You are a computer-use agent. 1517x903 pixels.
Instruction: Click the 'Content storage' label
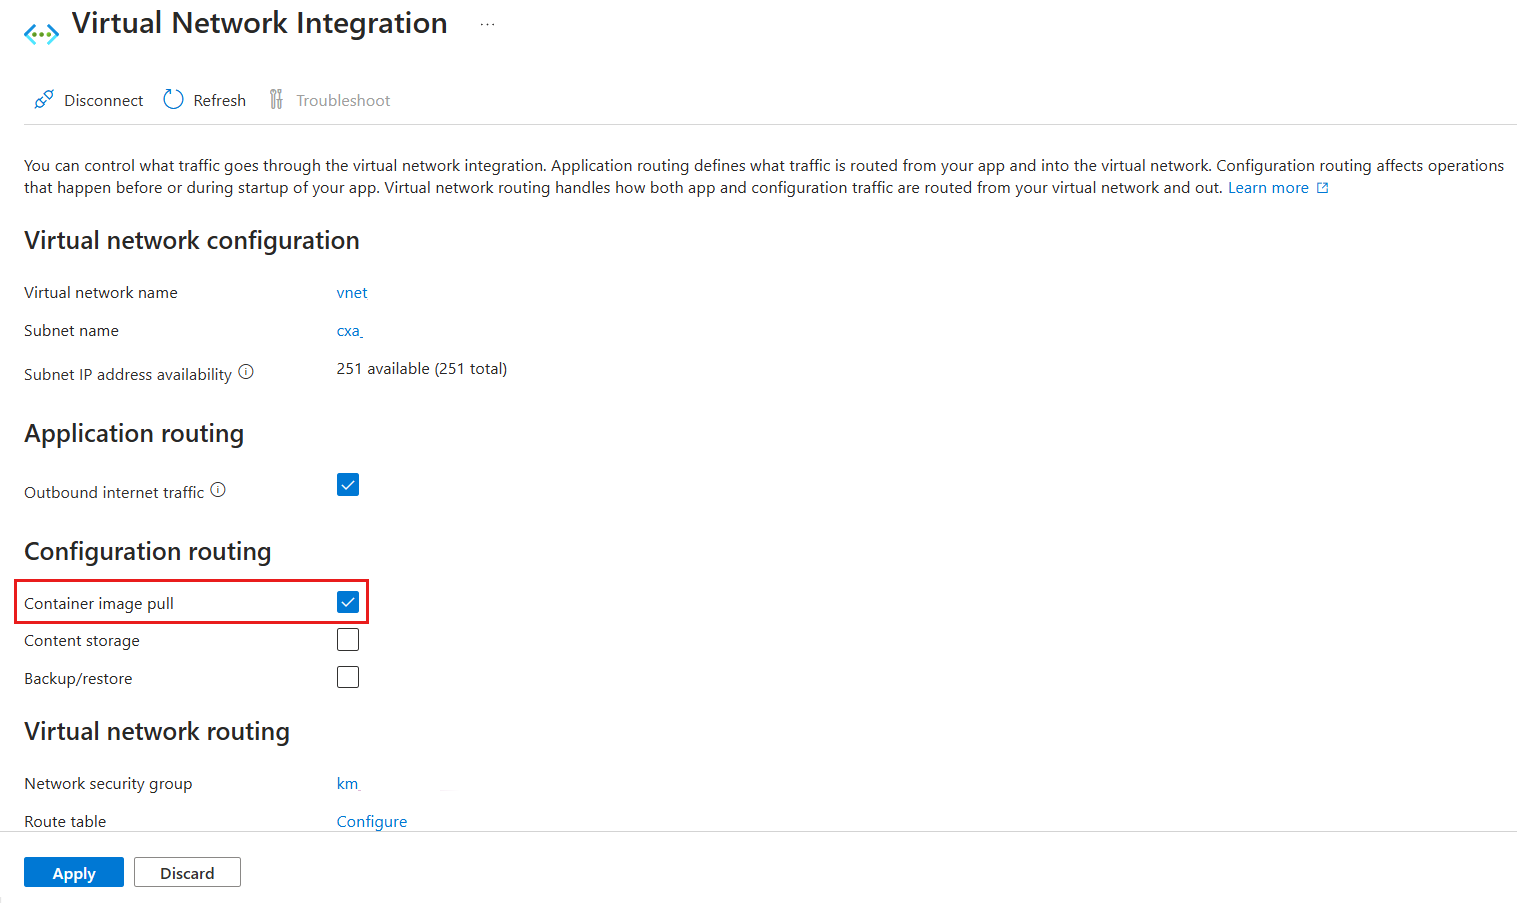(x=82, y=640)
